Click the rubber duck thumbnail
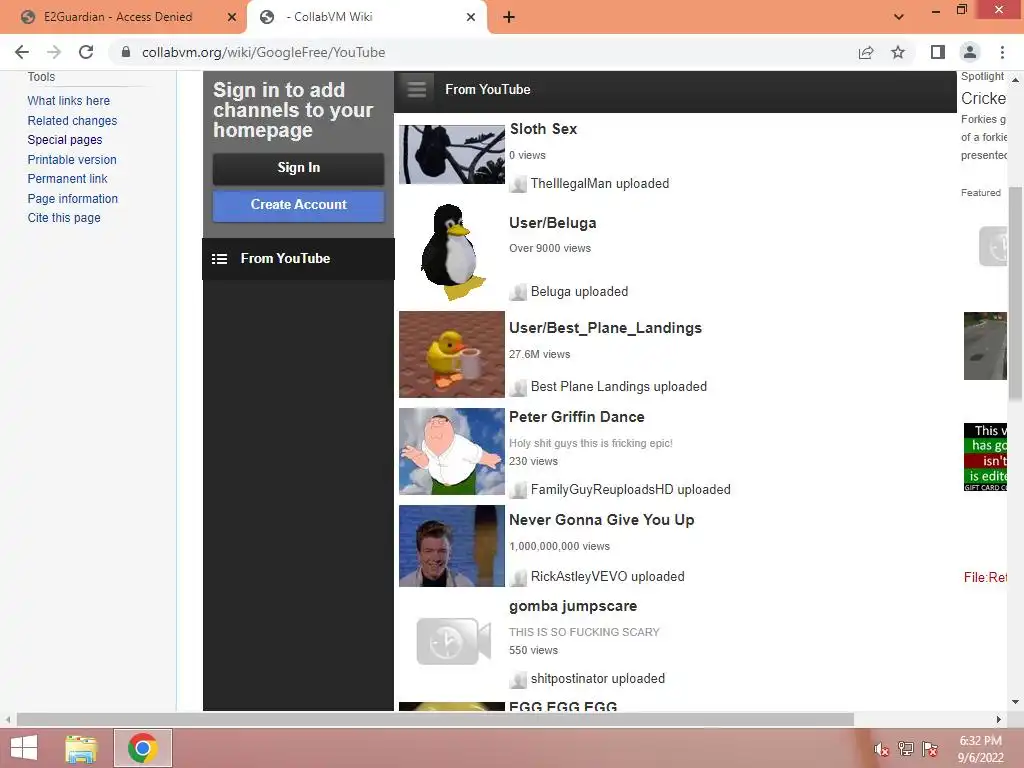This screenshot has height=768, width=1024. coord(452,355)
